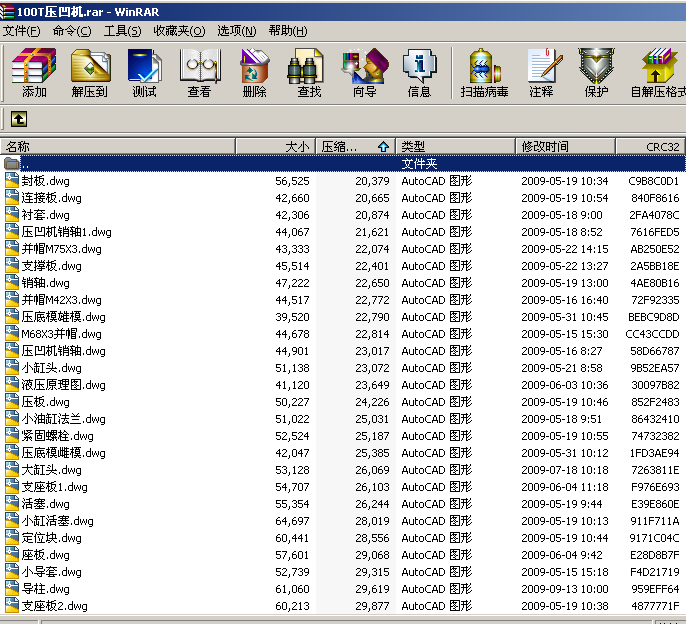Click the Test (测试) archive icon

[x=144, y=67]
